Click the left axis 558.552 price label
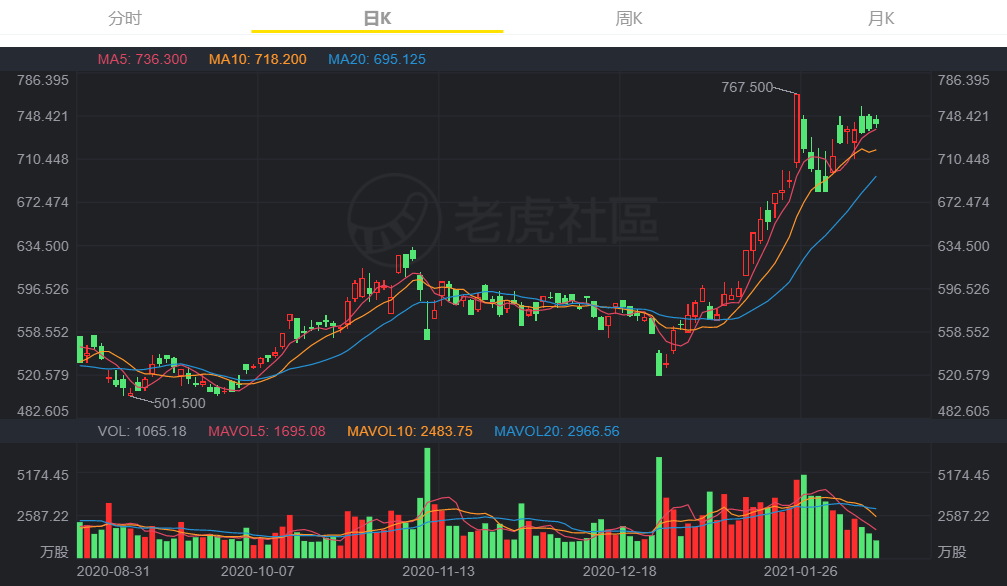This screenshot has height=586, width=1007. [42, 332]
